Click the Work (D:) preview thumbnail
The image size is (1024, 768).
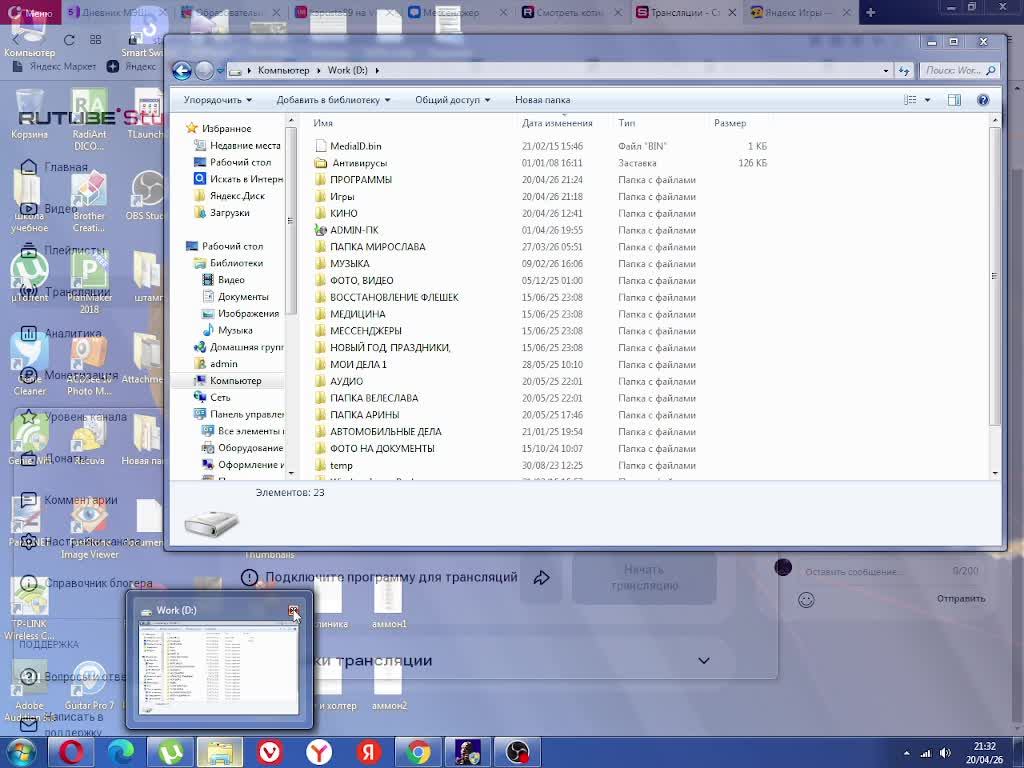tap(219, 669)
